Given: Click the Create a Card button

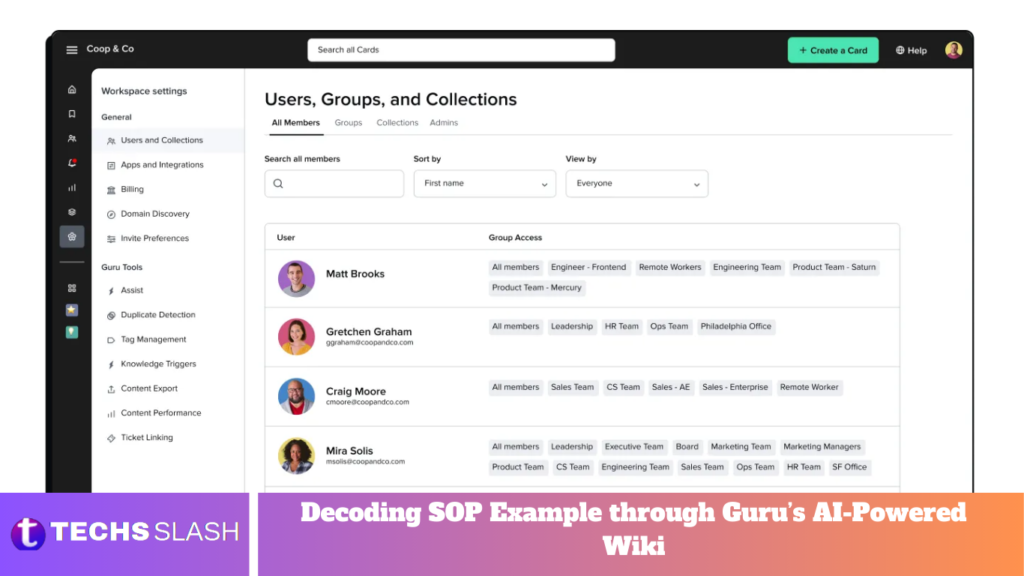Looking at the screenshot, I should [x=833, y=49].
